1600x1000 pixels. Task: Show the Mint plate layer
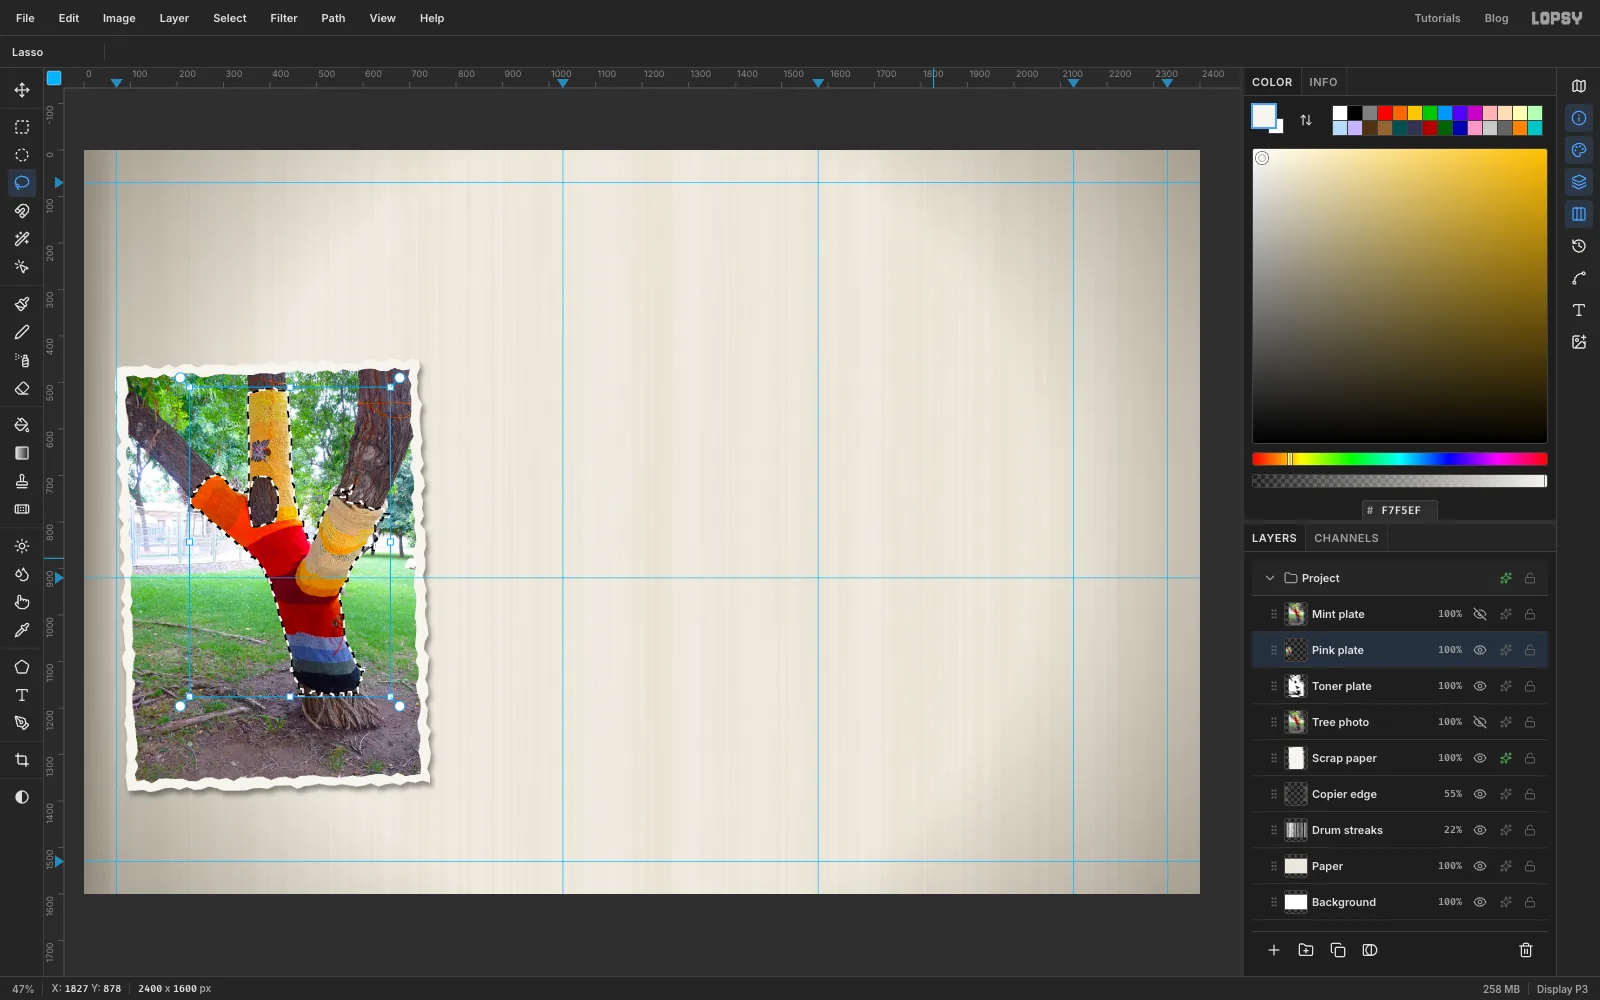[1480, 614]
